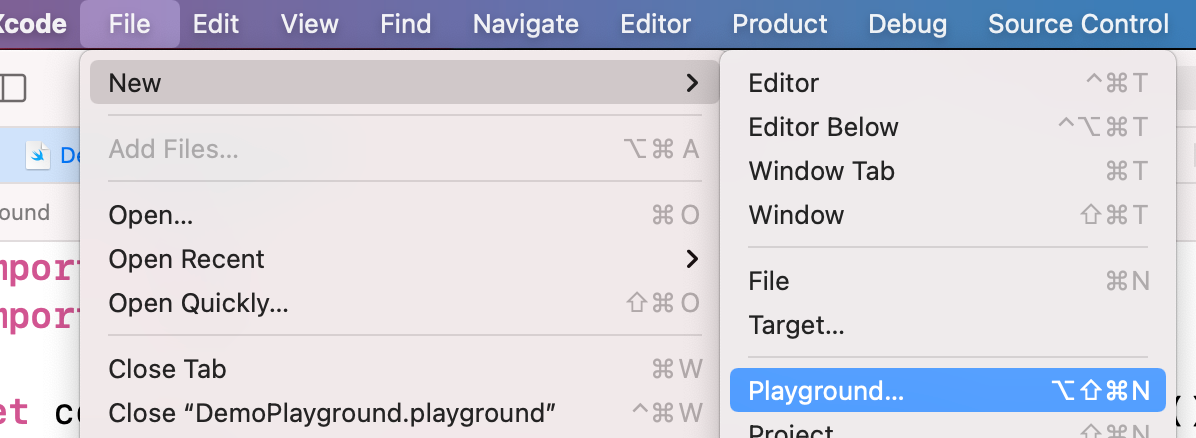Viewport: 1196px width, 438px height.
Task: Close "DemoPlayground.playground" via File menu
Action: 404,414
